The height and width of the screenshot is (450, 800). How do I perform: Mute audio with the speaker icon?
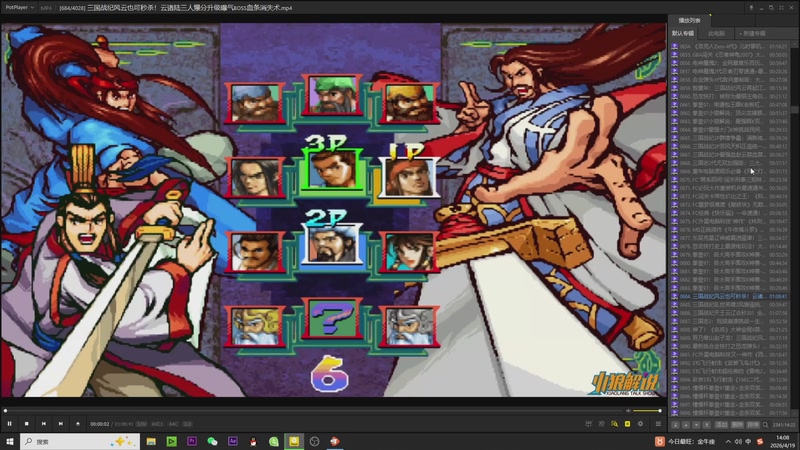tap(628, 411)
